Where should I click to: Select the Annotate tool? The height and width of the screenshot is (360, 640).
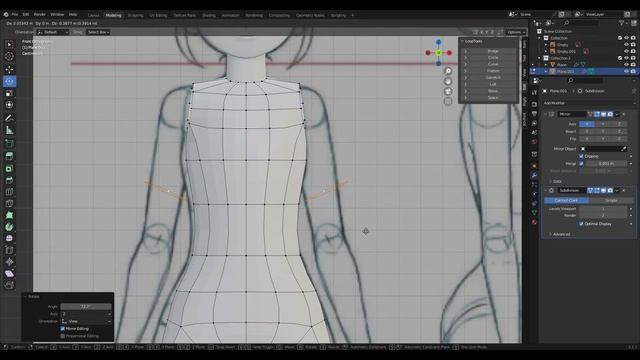pos(9,118)
